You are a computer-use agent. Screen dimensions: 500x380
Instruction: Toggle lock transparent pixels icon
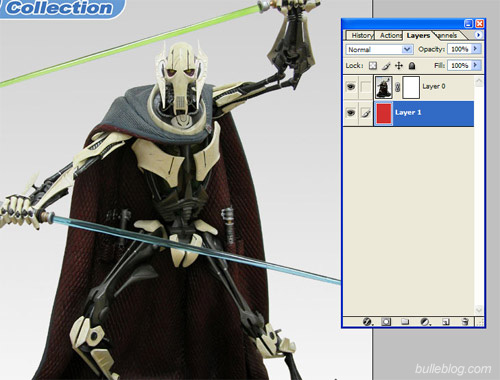point(373,66)
